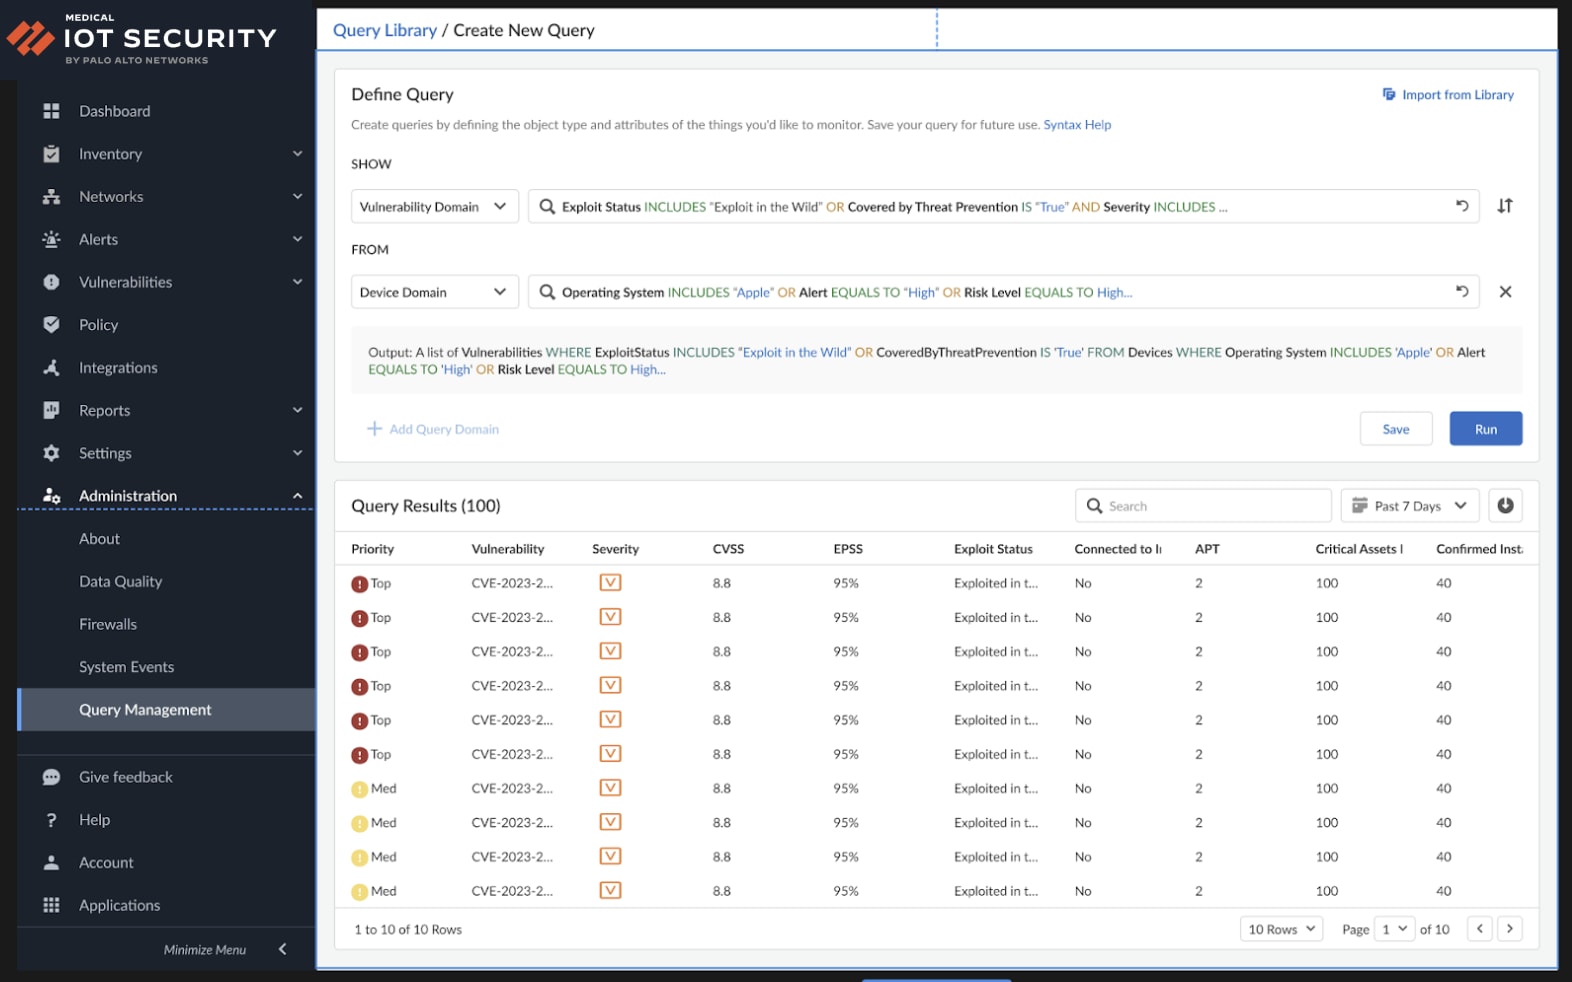
Task: Open the Past 7 Days time dropdown
Action: click(1410, 506)
